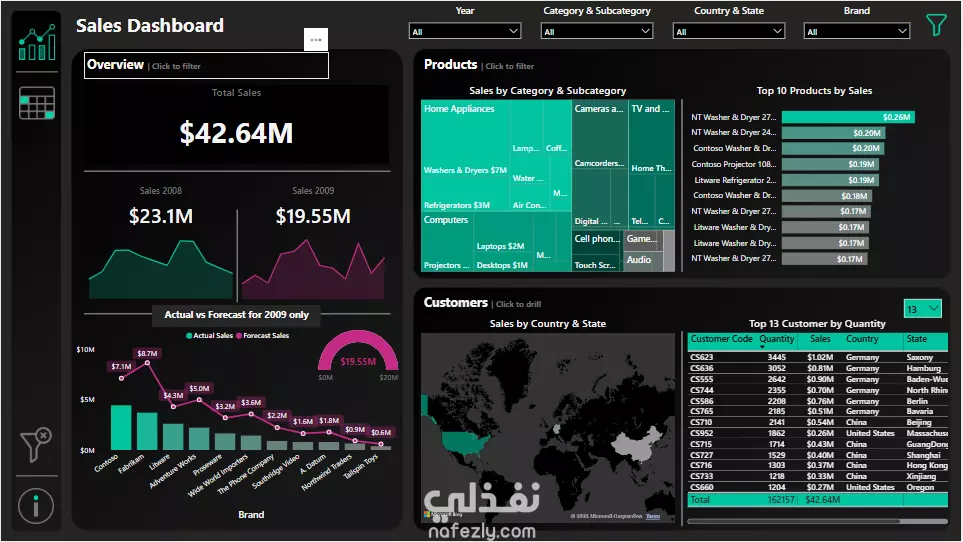Click the Total Sales $42.64M card
Image resolution: width=963 pixels, height=542 pixels.
[x=236, y=125]
